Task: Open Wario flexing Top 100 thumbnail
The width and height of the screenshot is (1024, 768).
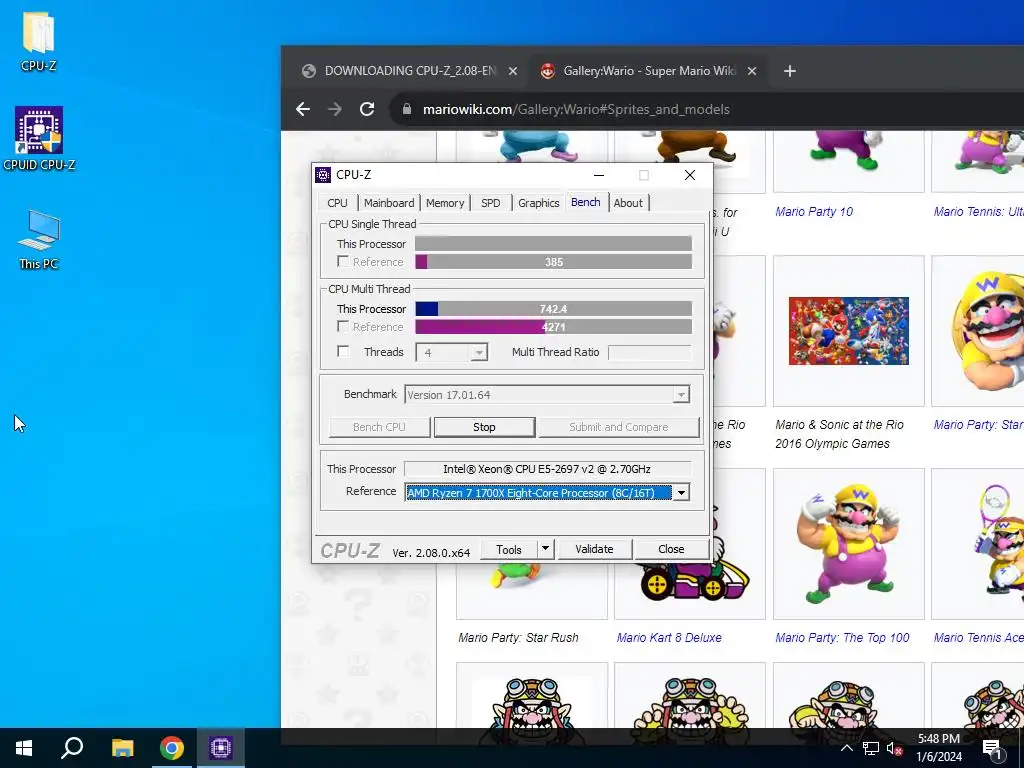Action: (848, 543)
